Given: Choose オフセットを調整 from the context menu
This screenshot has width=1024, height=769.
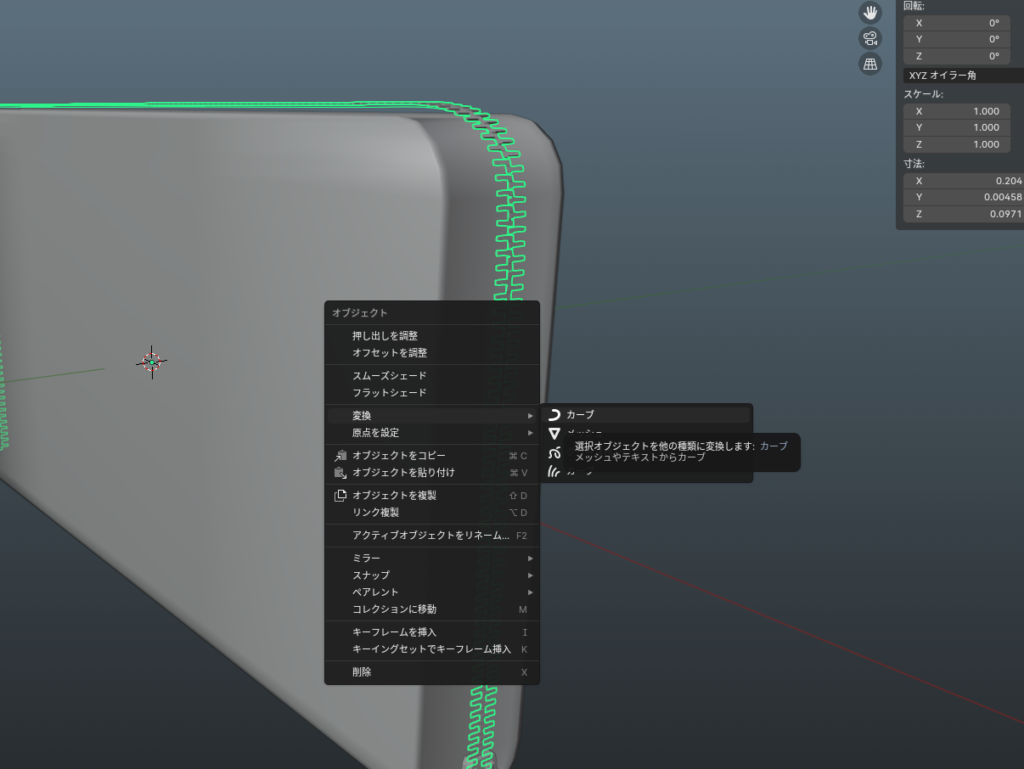Looking at the screenshot, I should [432, 353].
